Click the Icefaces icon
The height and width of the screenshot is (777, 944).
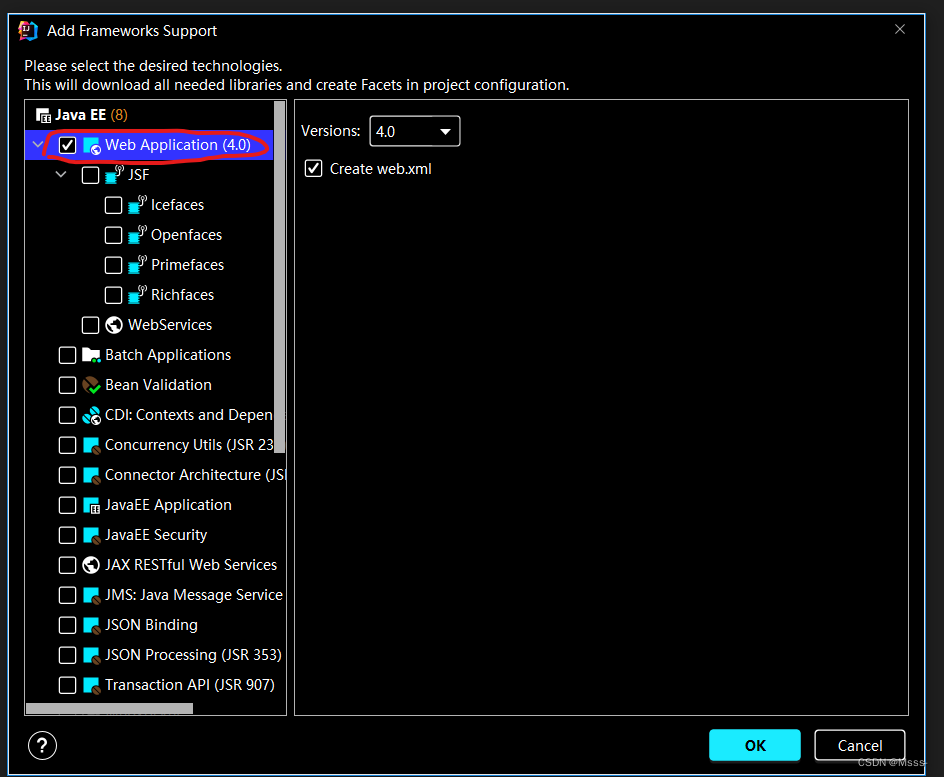click(x=137, y=205)
